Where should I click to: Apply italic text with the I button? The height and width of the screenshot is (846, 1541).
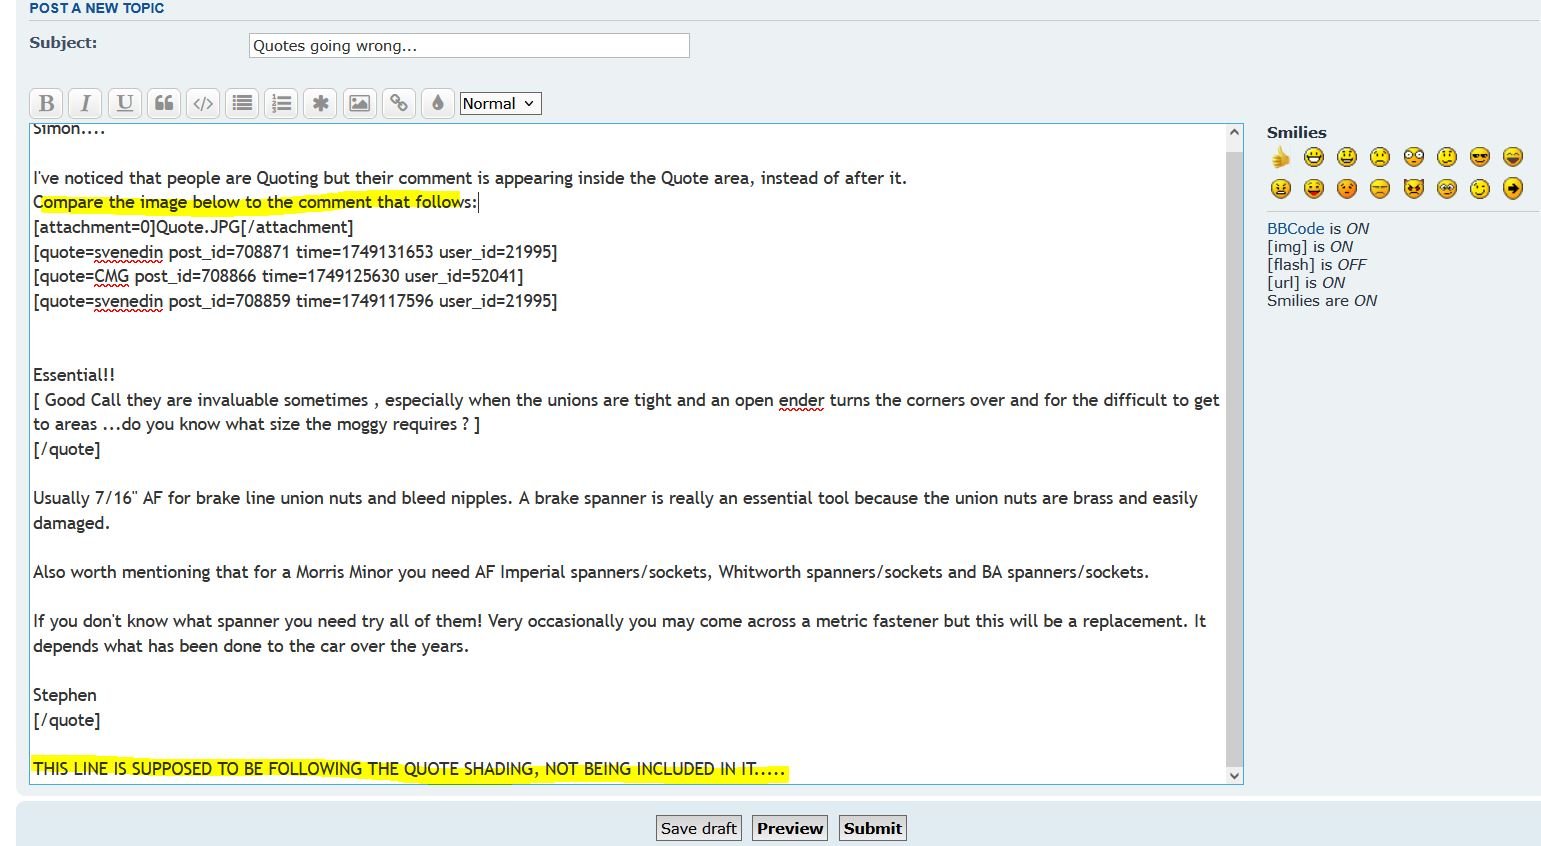[85, 103]
